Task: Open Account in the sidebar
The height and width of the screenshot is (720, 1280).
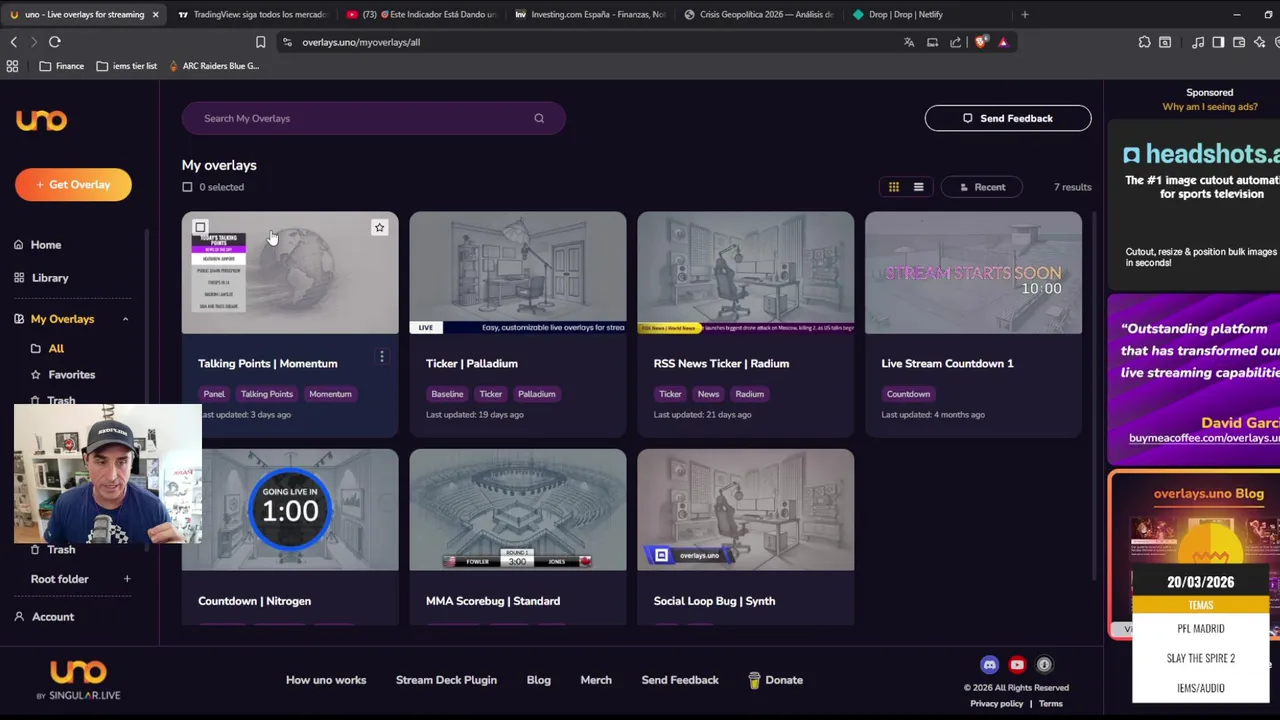Action: [53, 617]
